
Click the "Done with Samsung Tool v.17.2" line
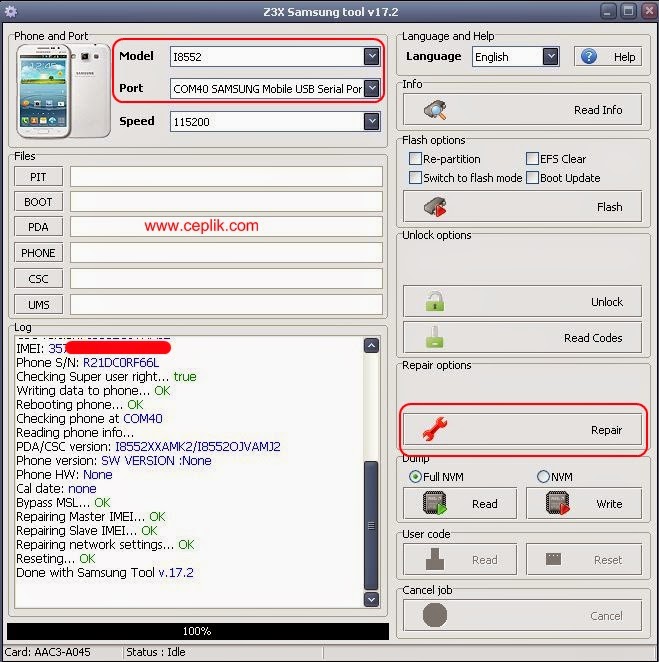click(105, 572)
